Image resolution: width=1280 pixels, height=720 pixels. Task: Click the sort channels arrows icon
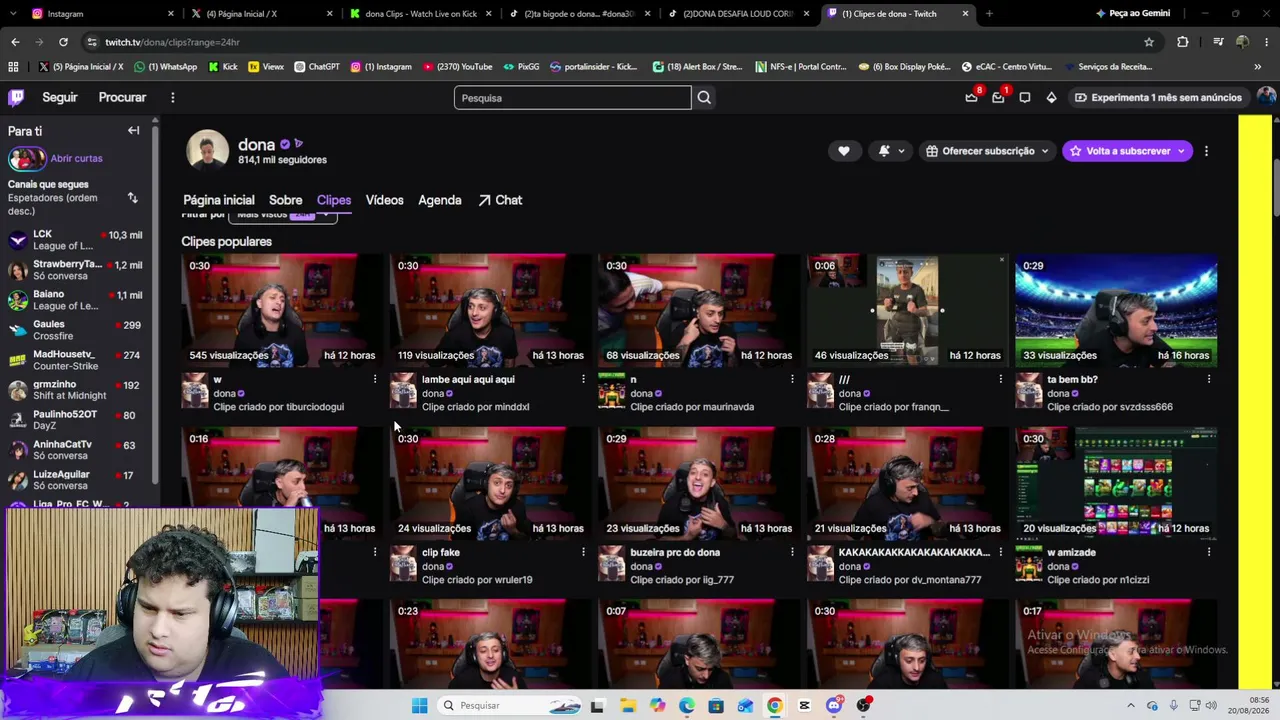pyautogui.click(x=132, y=198)
